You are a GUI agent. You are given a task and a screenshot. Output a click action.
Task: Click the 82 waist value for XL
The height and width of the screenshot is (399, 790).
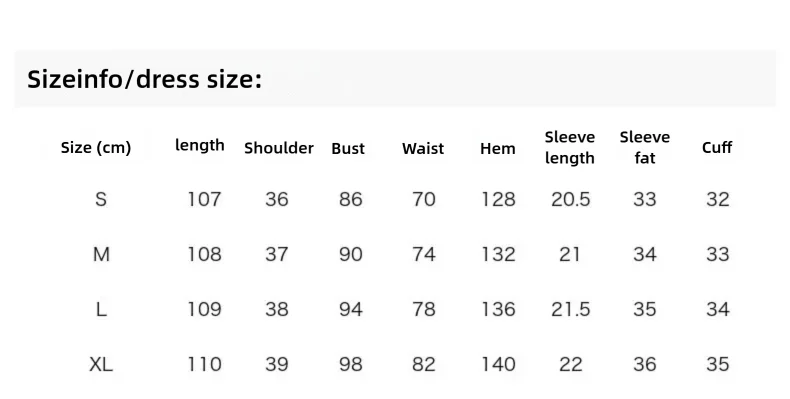click(x=424, y=364)
